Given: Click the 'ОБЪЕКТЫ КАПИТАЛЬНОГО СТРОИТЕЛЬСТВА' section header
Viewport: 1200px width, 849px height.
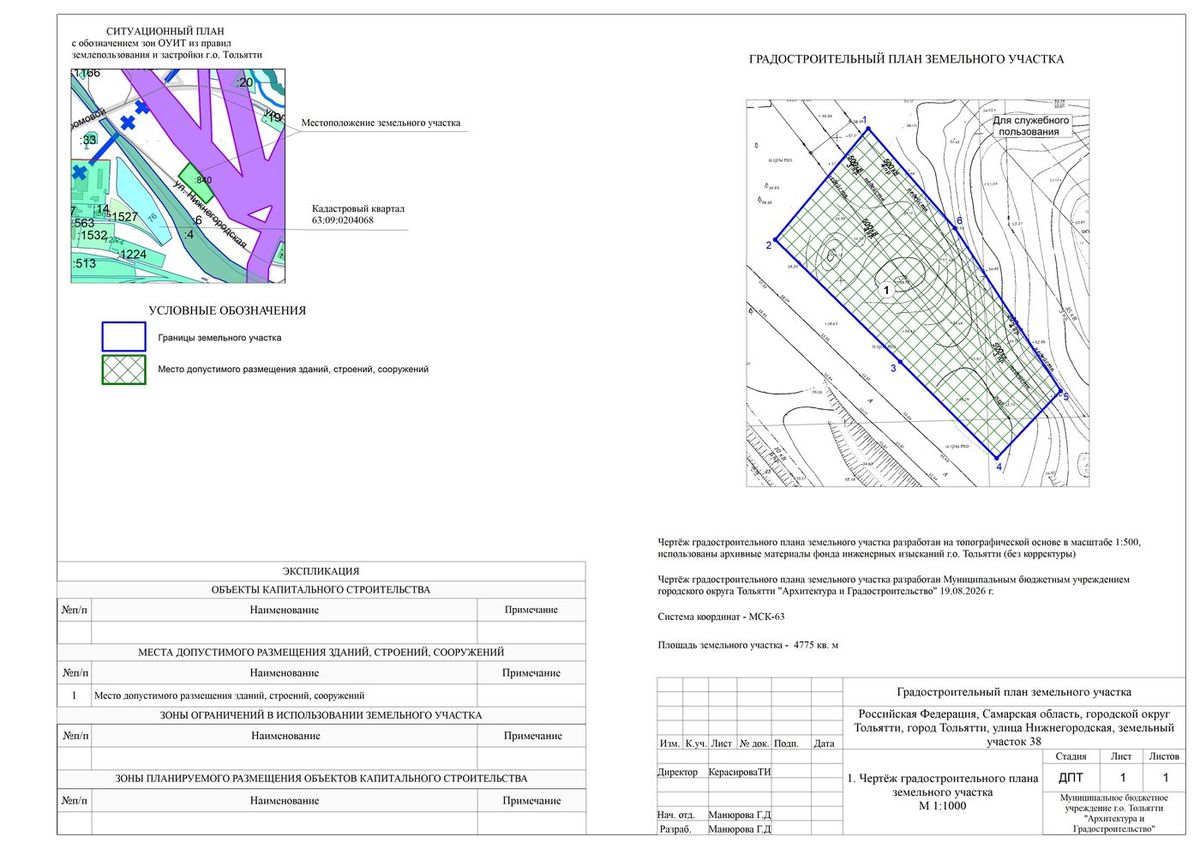Looking at the screenshot, I should point(321,590).
